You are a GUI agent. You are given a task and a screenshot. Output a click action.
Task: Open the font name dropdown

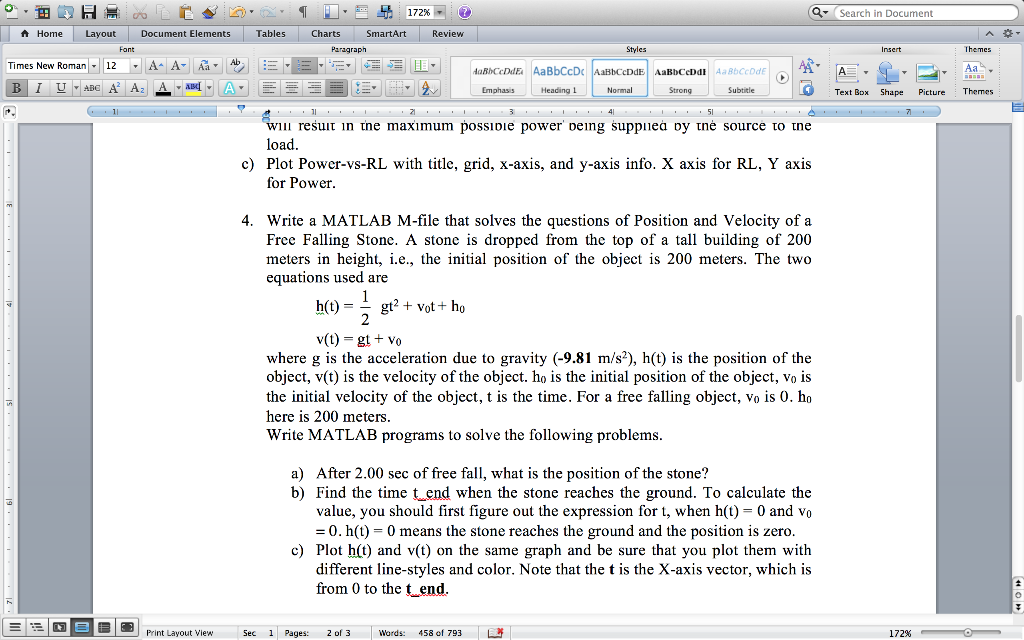point(94,66)
